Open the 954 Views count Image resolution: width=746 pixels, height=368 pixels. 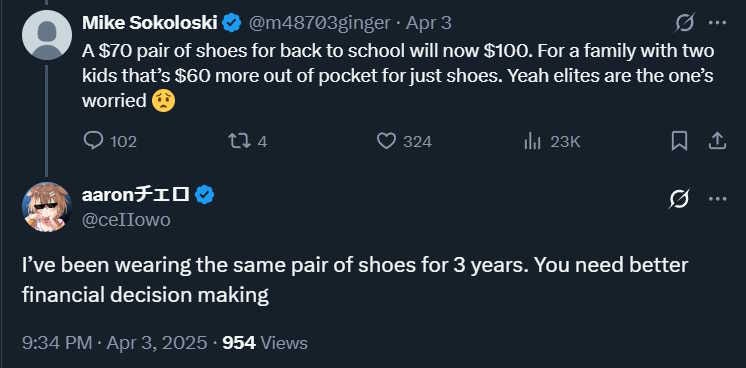265,343
